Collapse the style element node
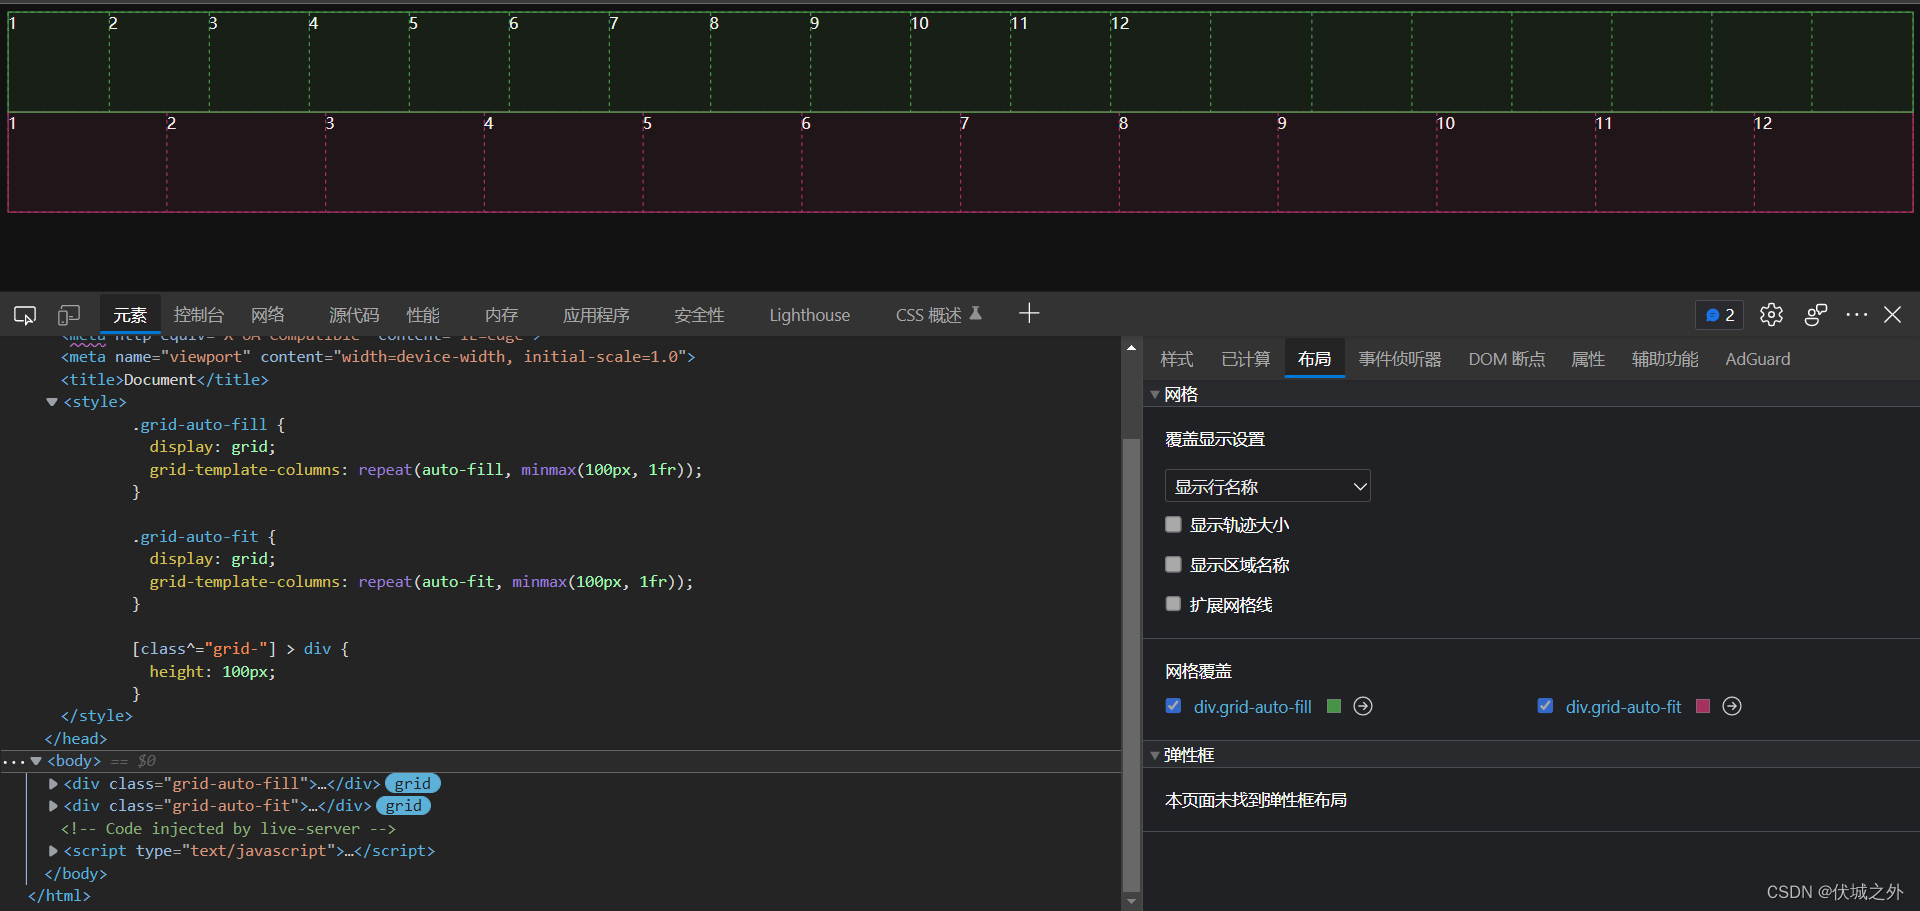 pyautogui.click(x=51, y=402)
